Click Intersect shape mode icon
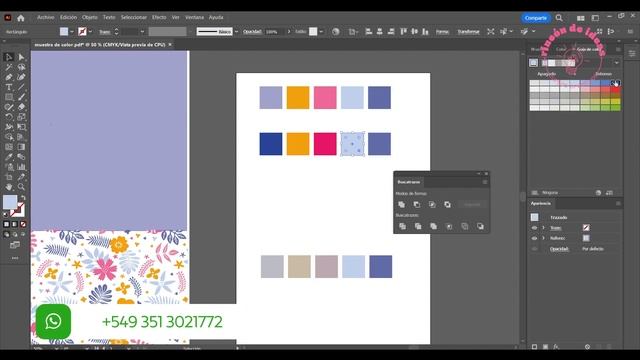 [432, 204]
